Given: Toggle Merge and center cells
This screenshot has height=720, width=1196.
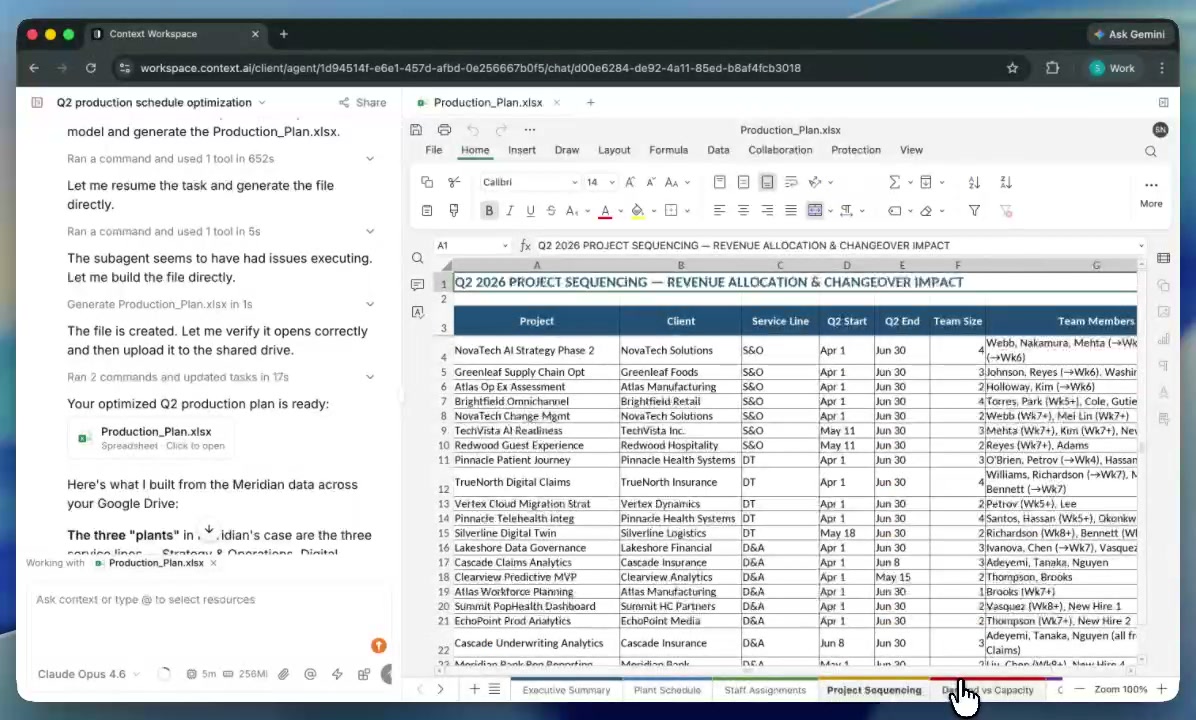Looking at the screenshot, I should click(x=815, y=211).
